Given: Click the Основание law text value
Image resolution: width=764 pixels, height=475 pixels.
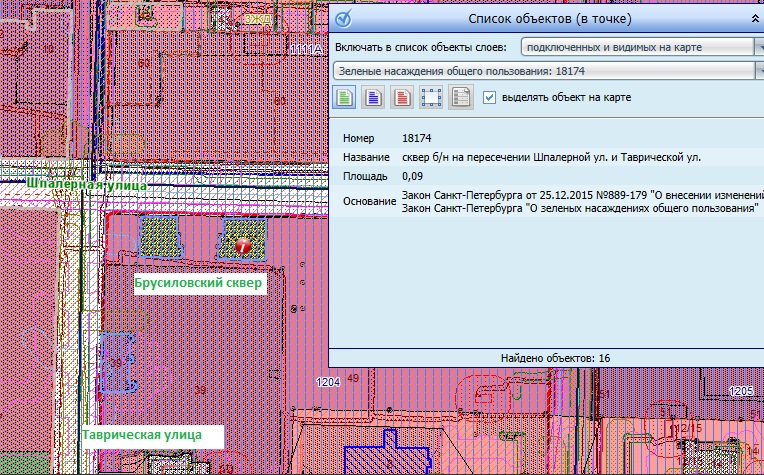Looking at the screenshot, I should [x=580, y=201].
